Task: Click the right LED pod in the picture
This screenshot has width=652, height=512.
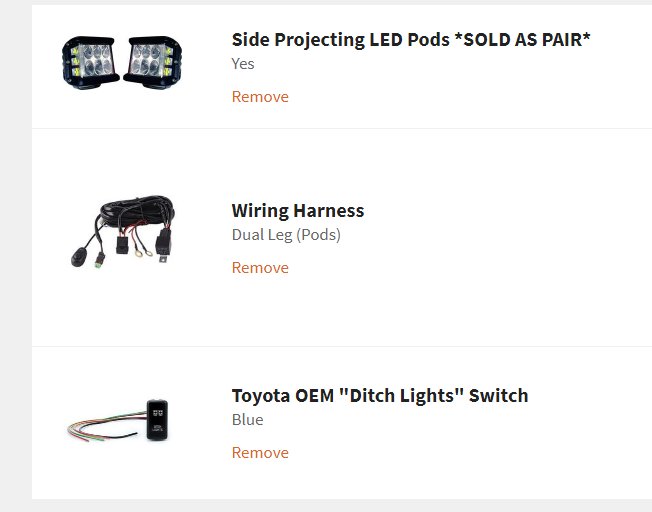Action: [x=154, y=62]
